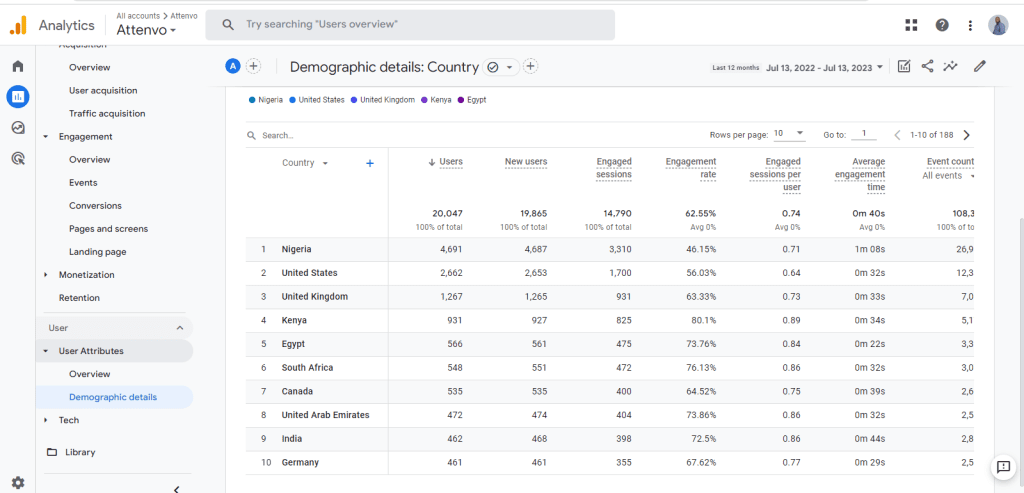Open the Google apps grid icon
The width and height of the screenshot is (1024, 493).
point(911,25)
